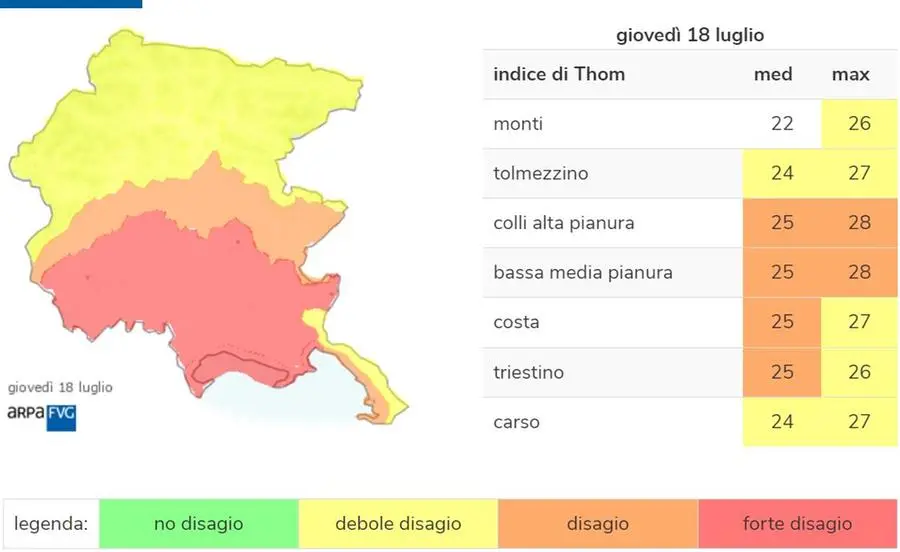Screen dimensions: 900x552
Task: Click the triestino med value 25 cell
Action: (x=782, y=372)
